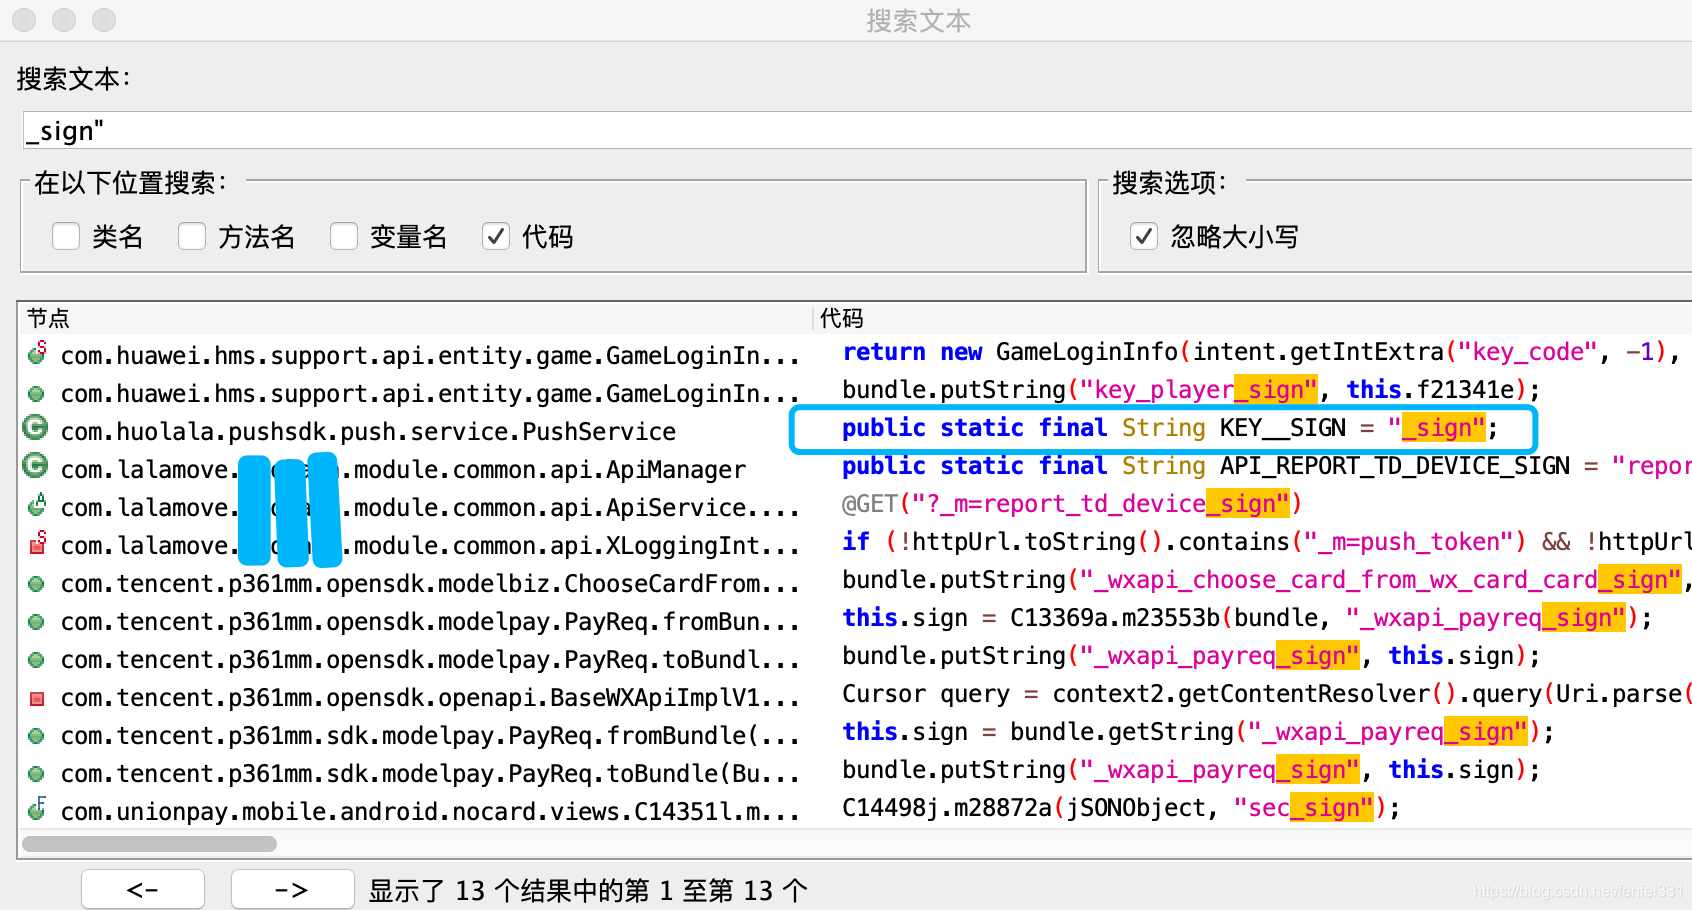This screenshot has width=1692, height=910.
Task: Click the previous page <- button
Action: pyautogui.click(x=143, y=889)
